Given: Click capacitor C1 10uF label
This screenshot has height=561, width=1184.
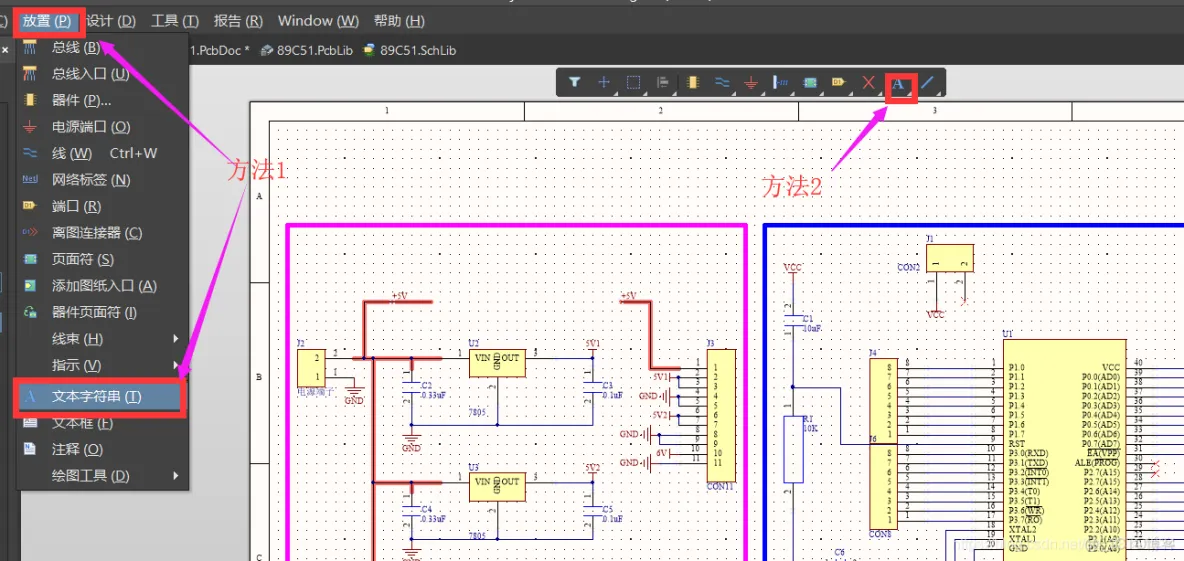Looking at the screenshot, I should click(x=812, y=323).
